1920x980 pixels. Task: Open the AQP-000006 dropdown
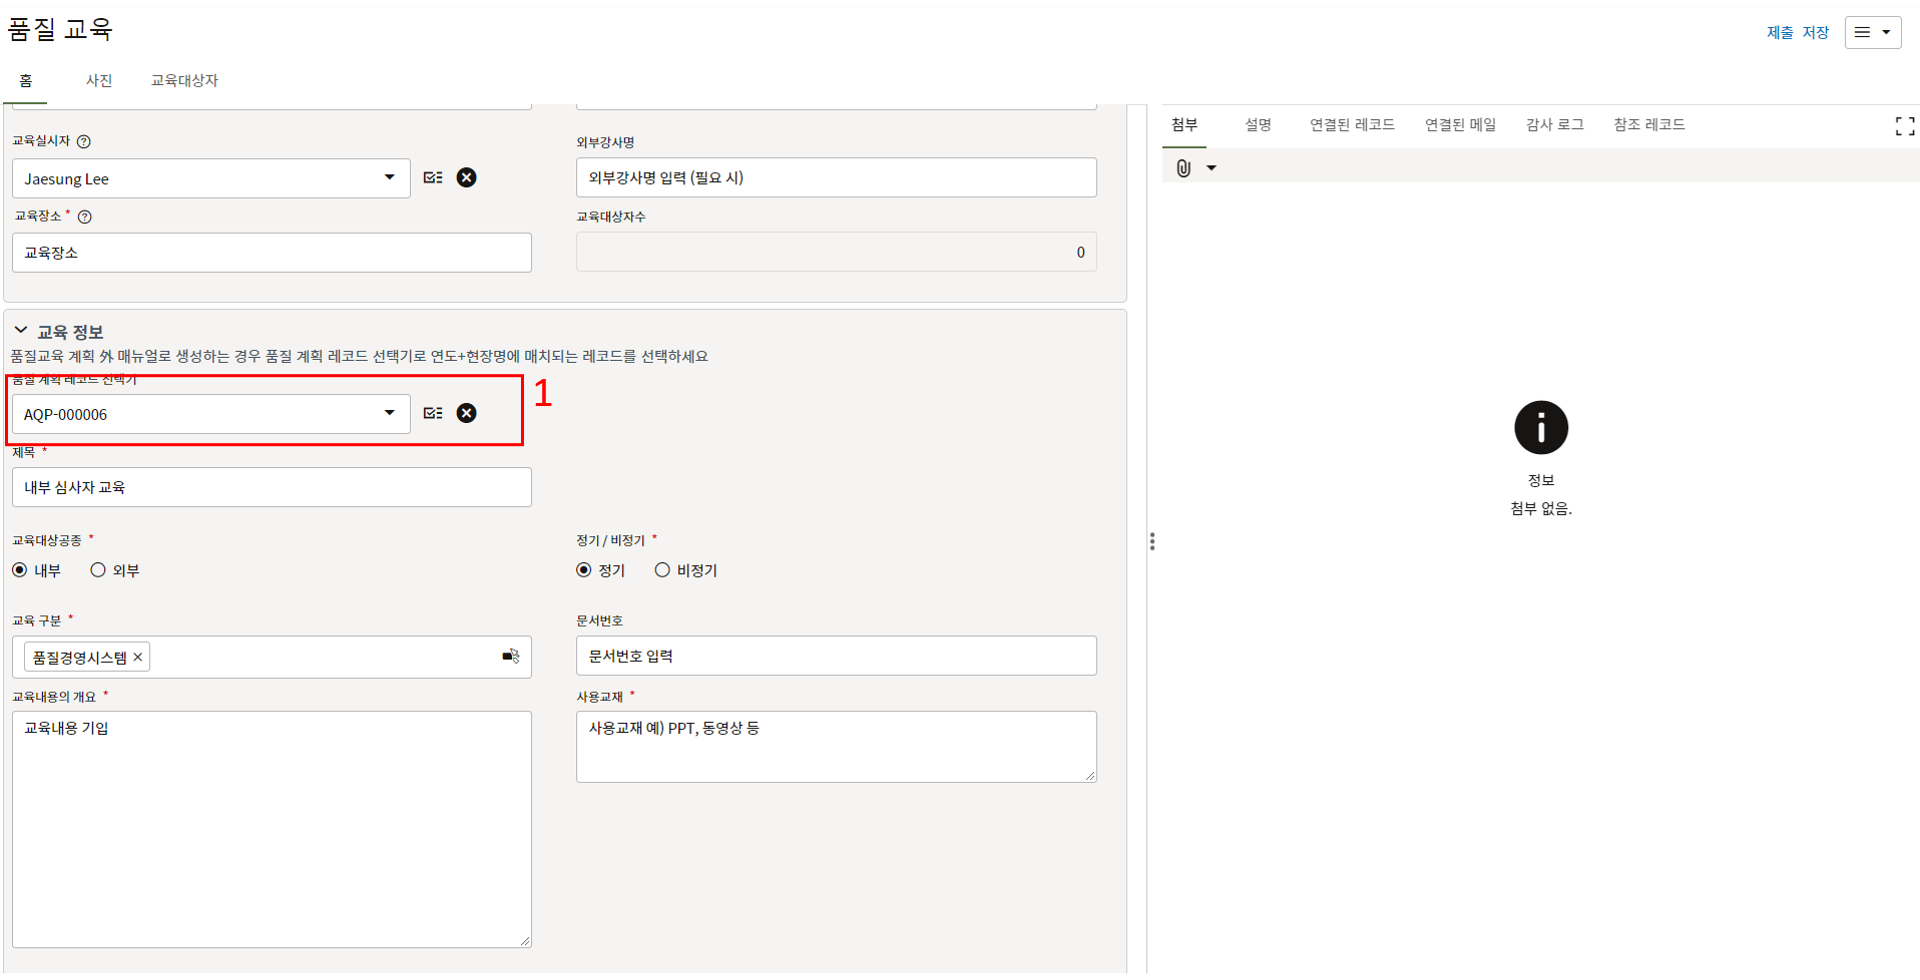point(389,414)
